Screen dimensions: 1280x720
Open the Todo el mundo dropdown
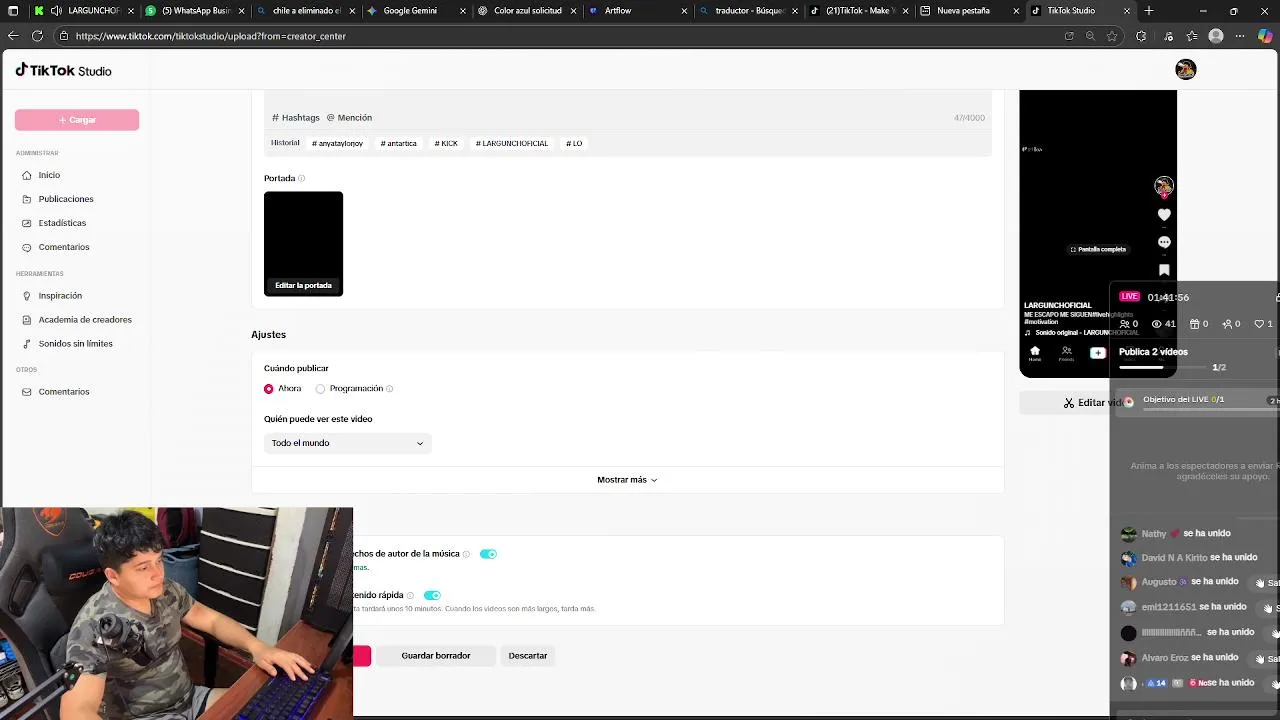[x=347, y=443]
